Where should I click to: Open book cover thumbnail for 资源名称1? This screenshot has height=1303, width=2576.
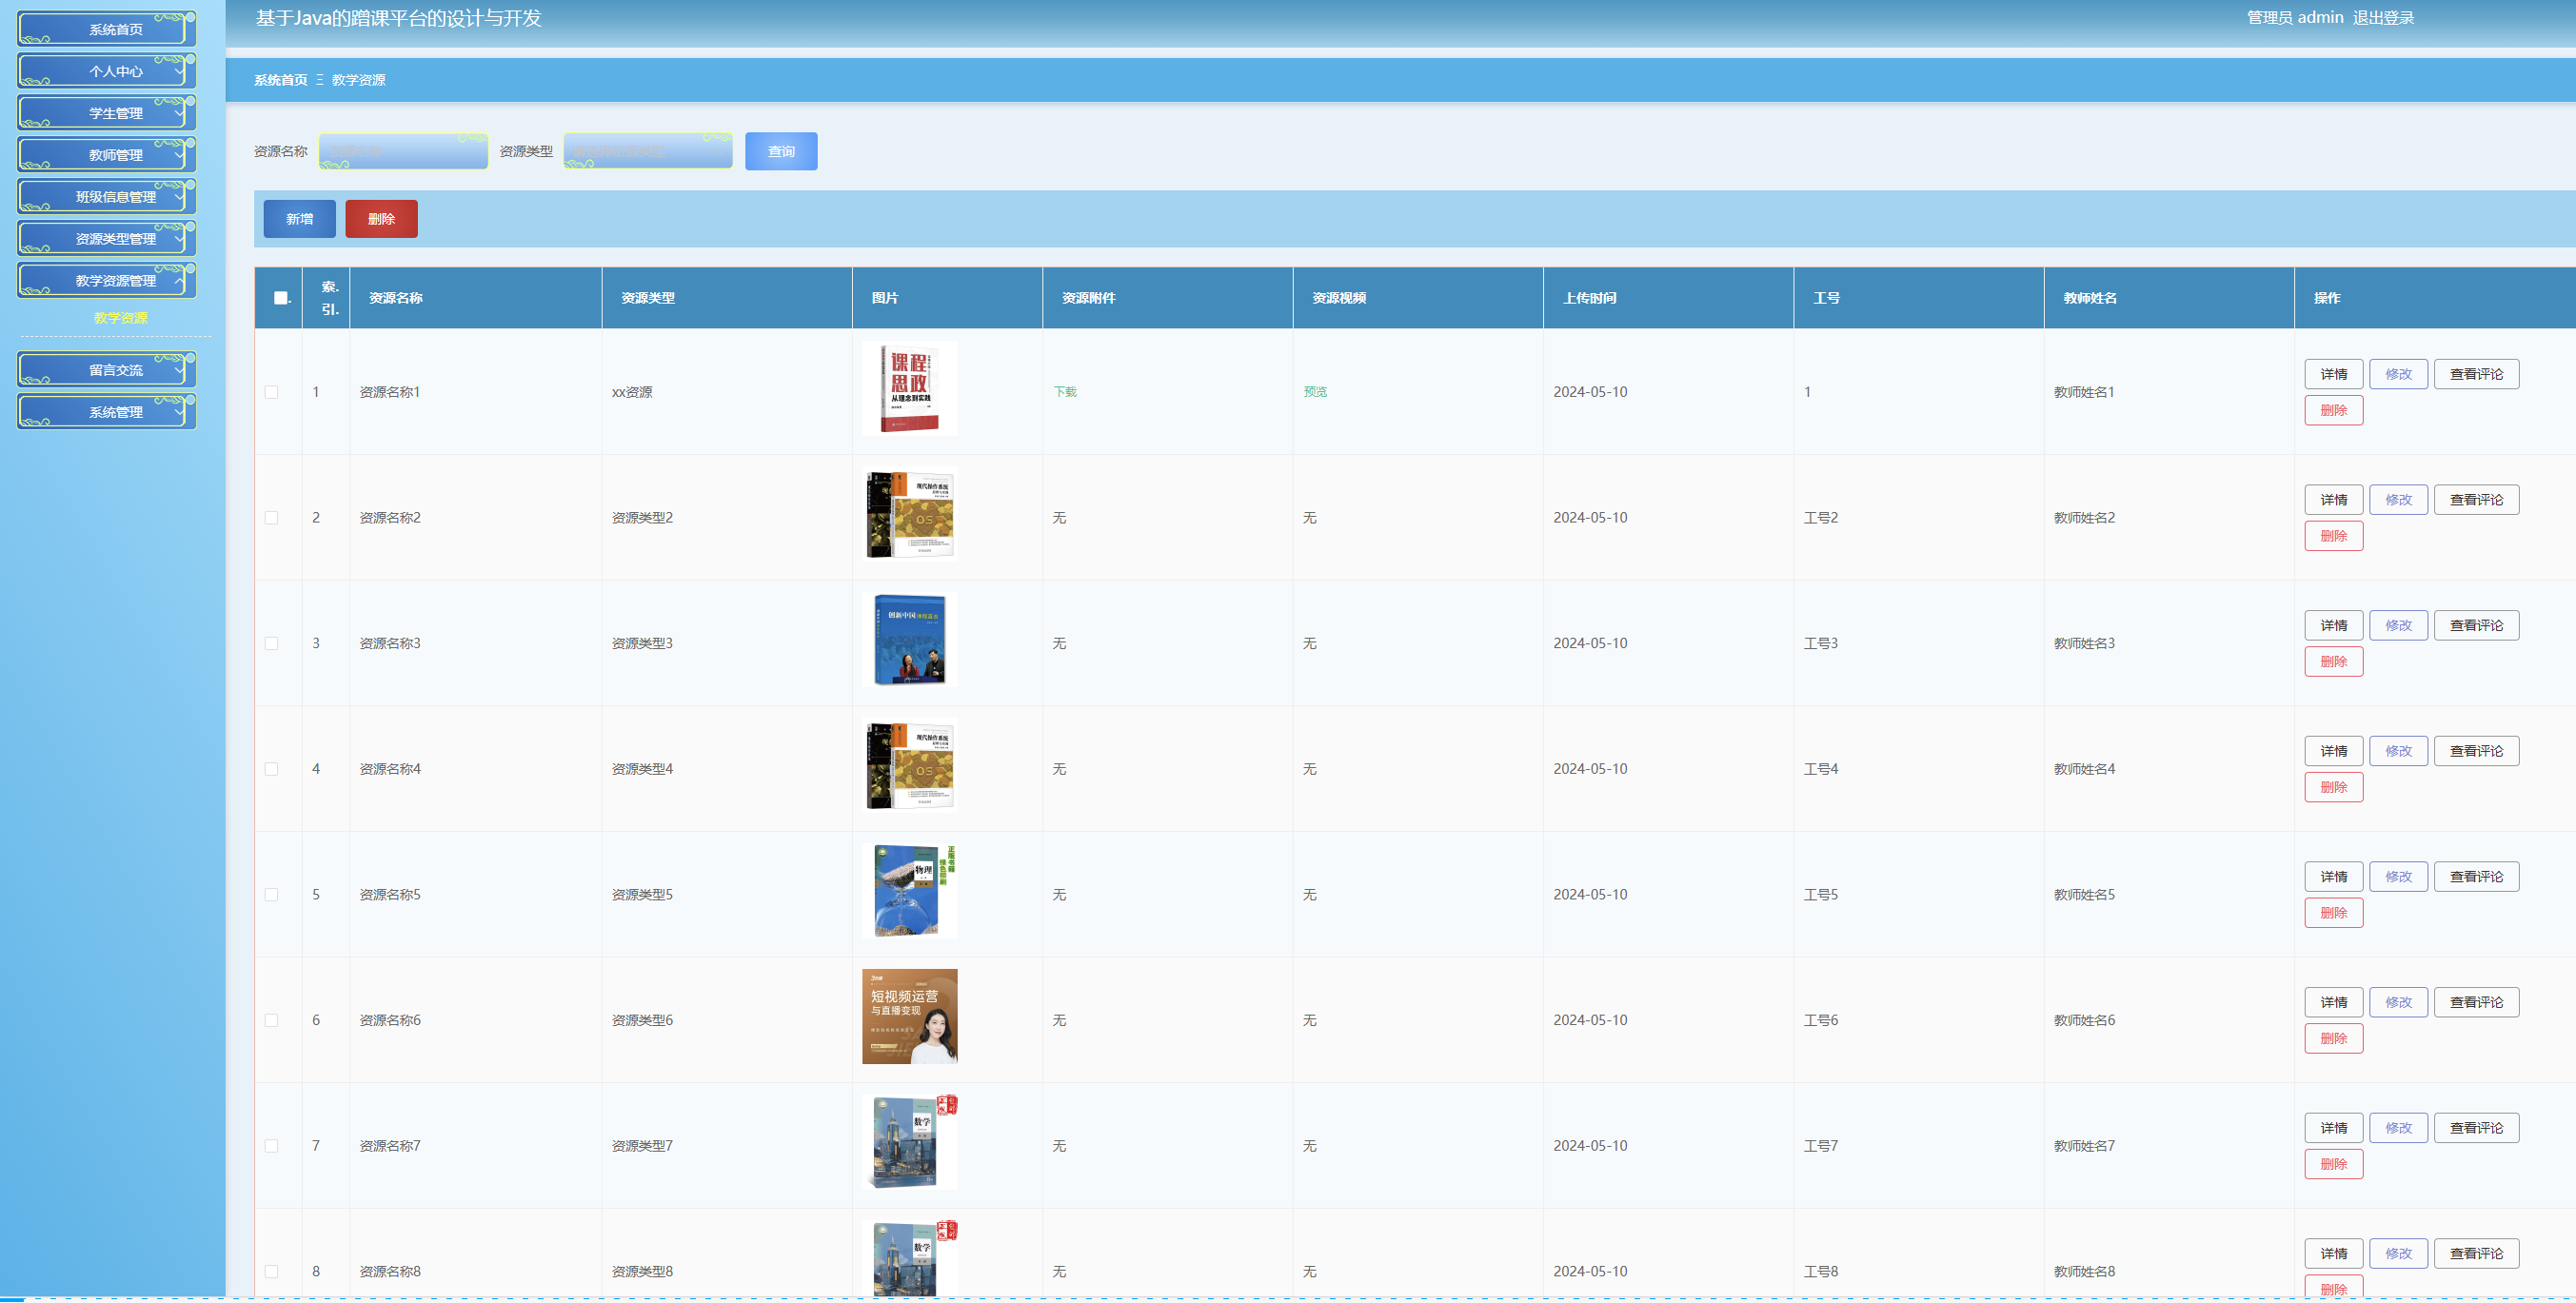(909, 389)
